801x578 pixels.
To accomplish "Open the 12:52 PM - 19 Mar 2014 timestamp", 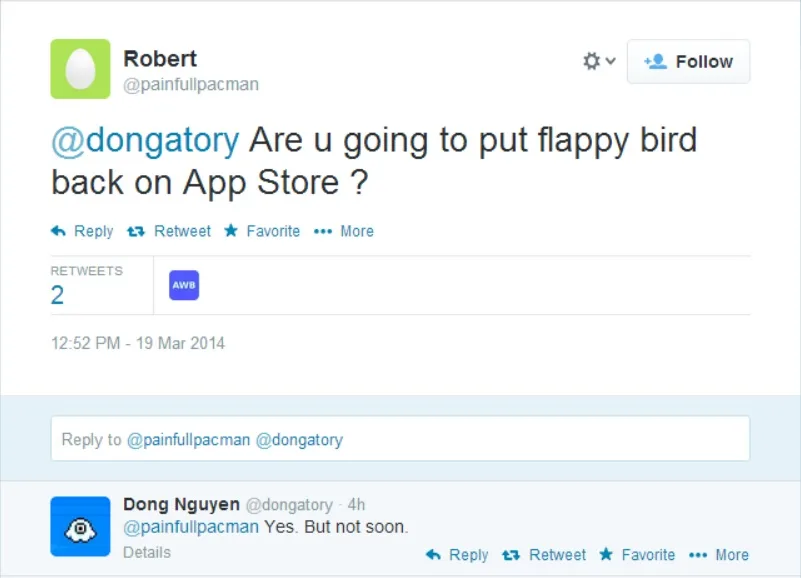I will click(x=137, y=343).
